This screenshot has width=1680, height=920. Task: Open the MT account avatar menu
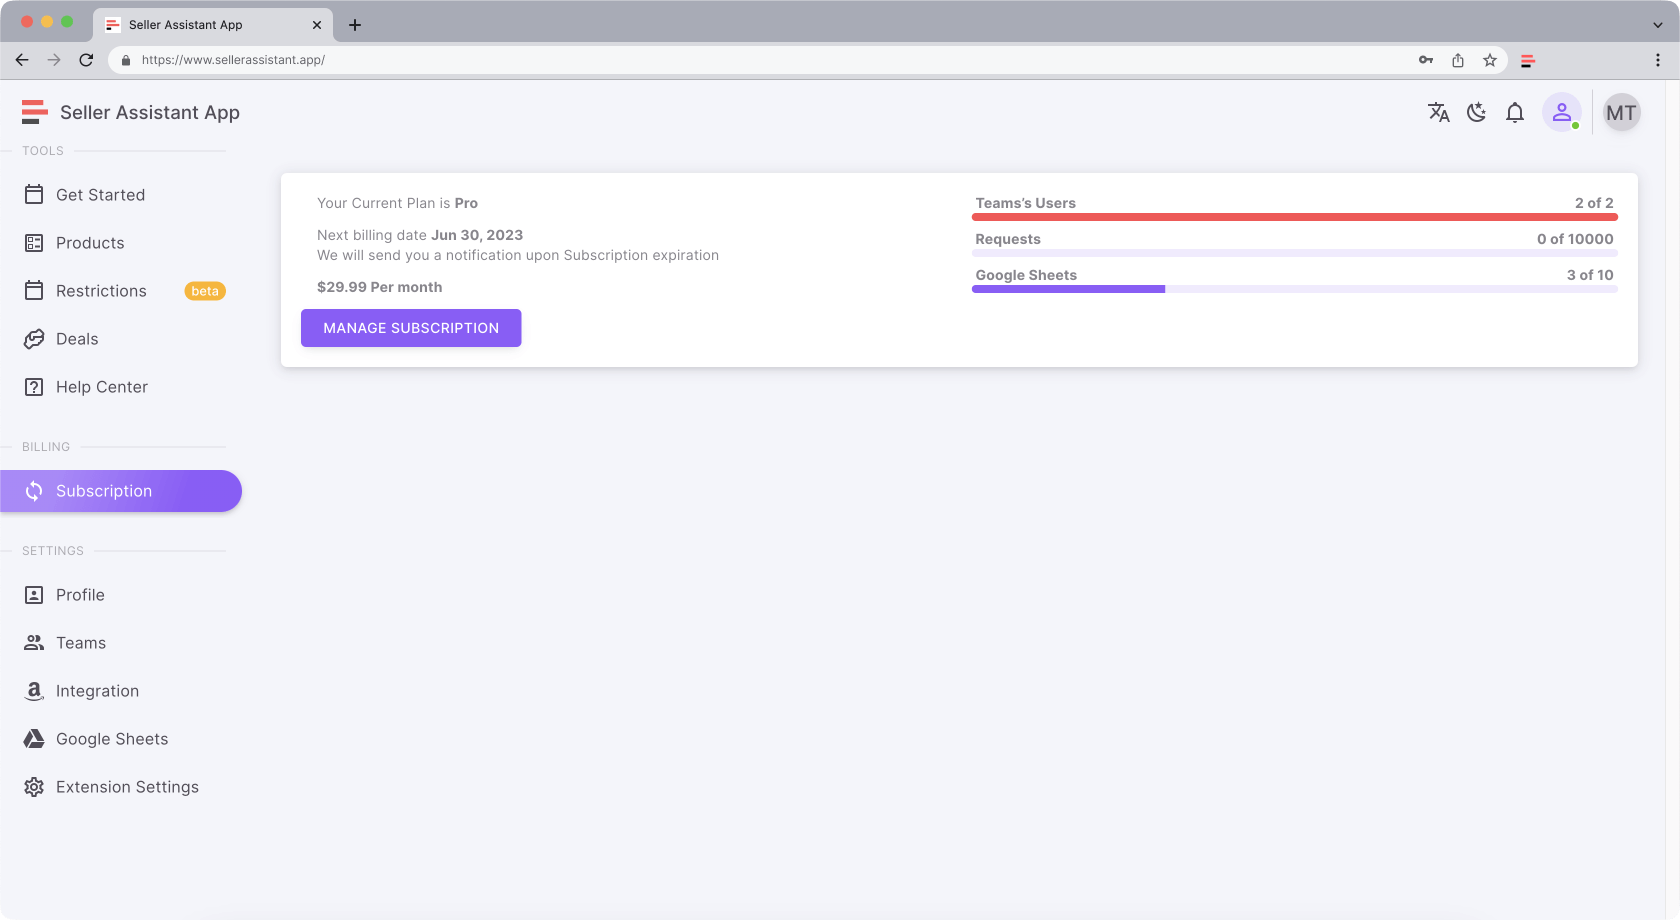pos(1620,113)
